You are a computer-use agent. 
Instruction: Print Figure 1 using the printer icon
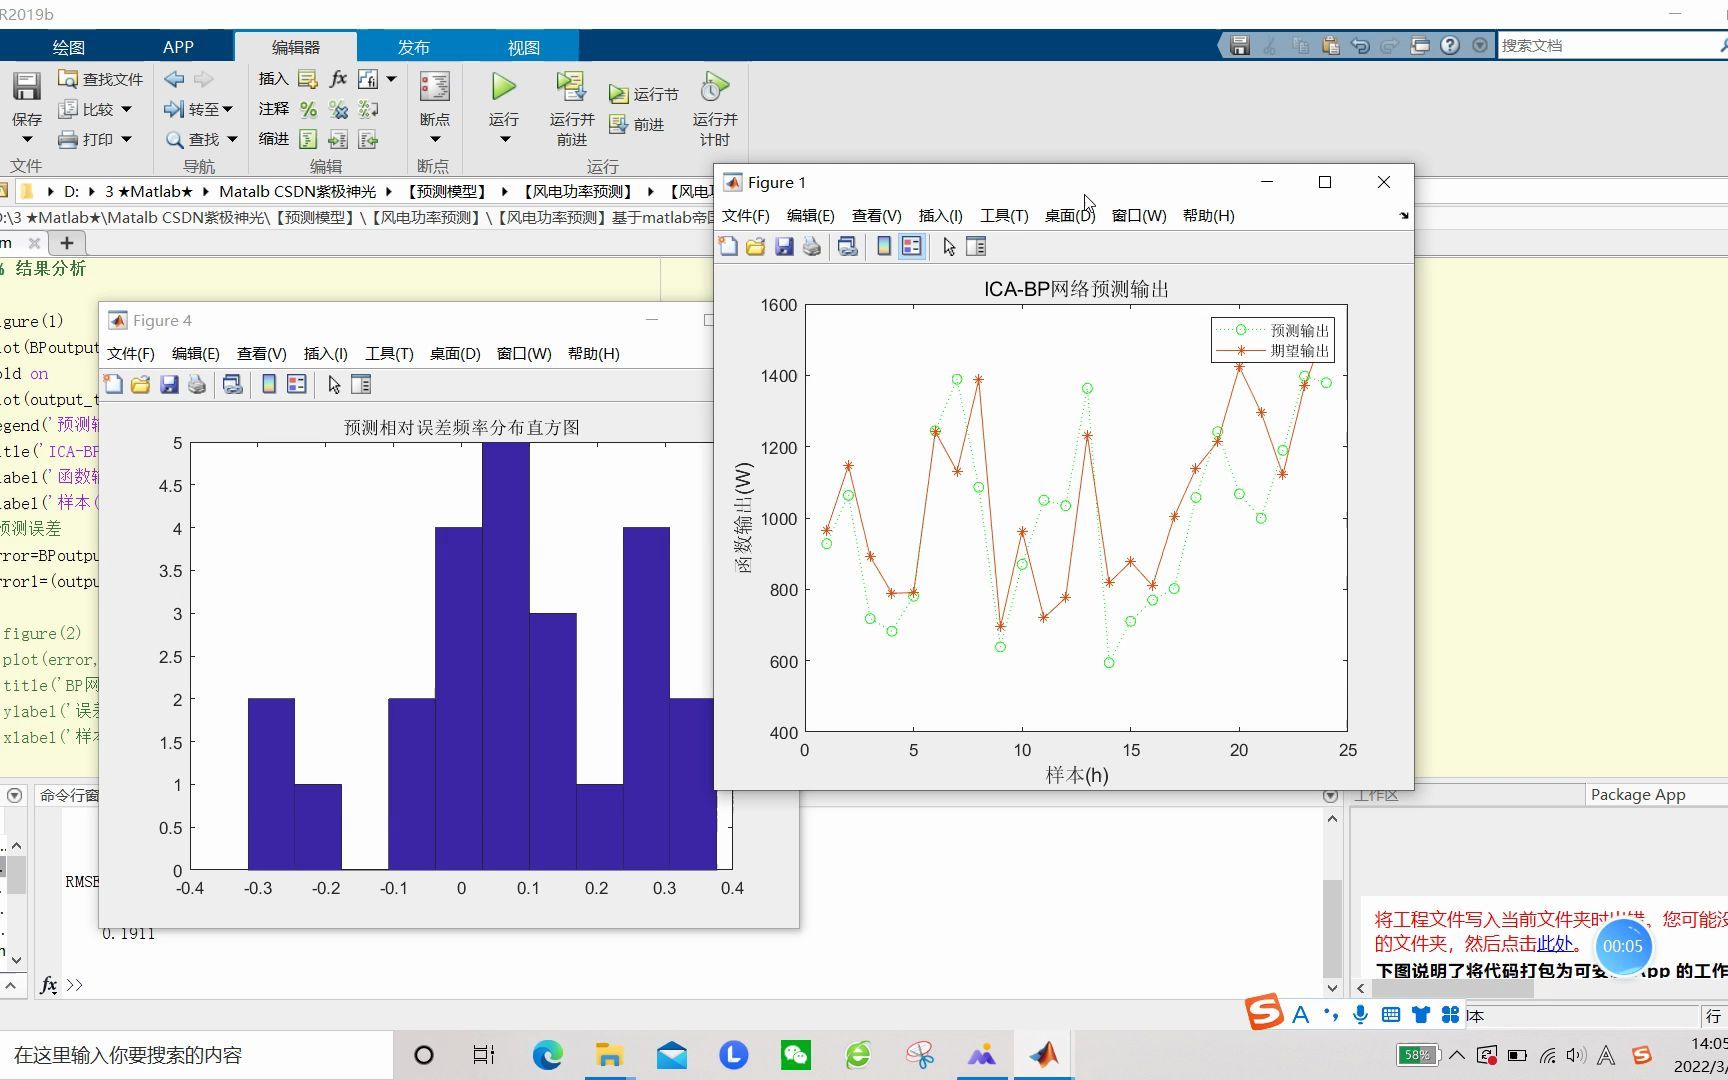811,246
